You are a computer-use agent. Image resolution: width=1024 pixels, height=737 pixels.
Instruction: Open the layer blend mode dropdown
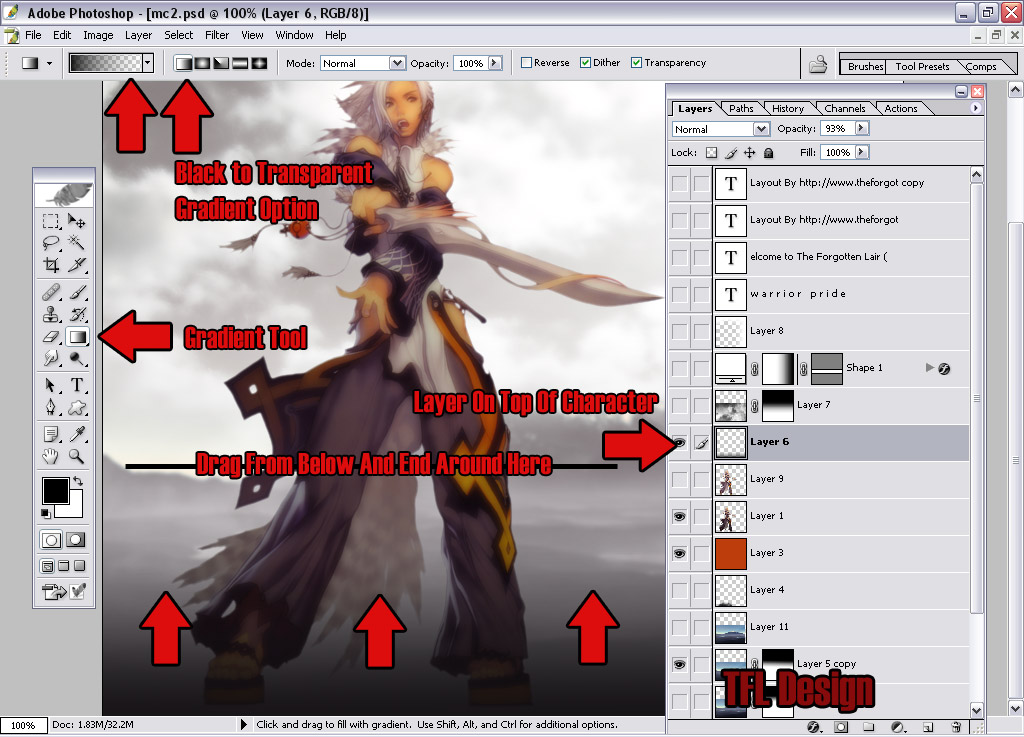761,129
